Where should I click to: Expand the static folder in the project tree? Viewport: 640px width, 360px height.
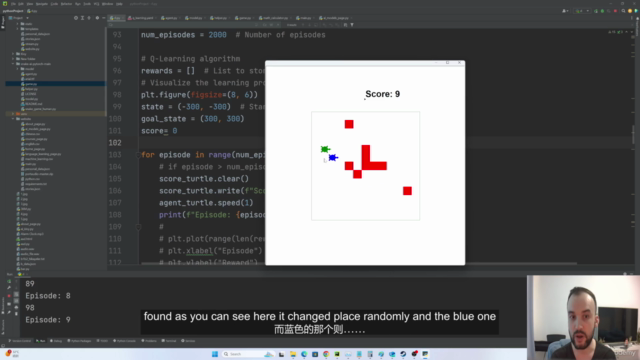[18, 24]
